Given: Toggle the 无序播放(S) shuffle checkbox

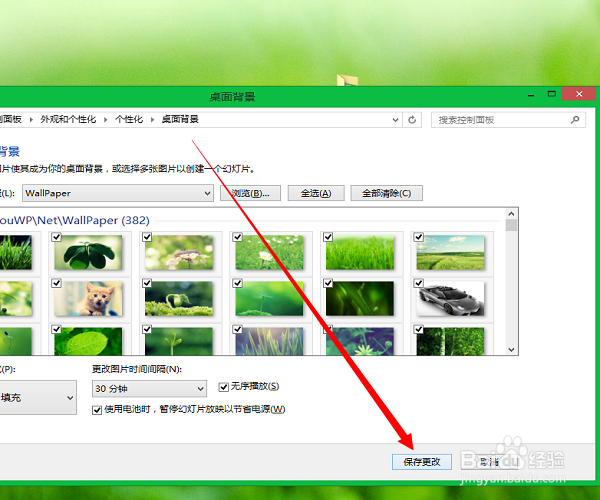Looking at the screenshot, I should coord(223,387).
